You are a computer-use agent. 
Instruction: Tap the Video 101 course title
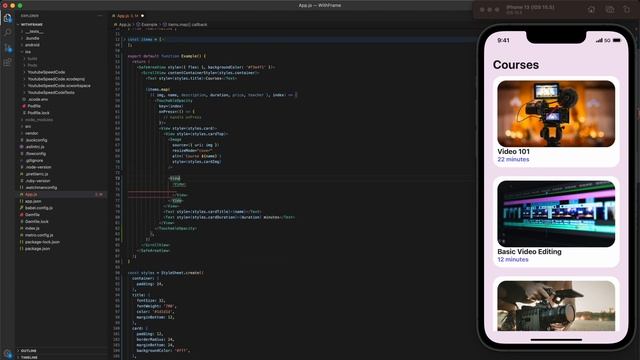513,151
